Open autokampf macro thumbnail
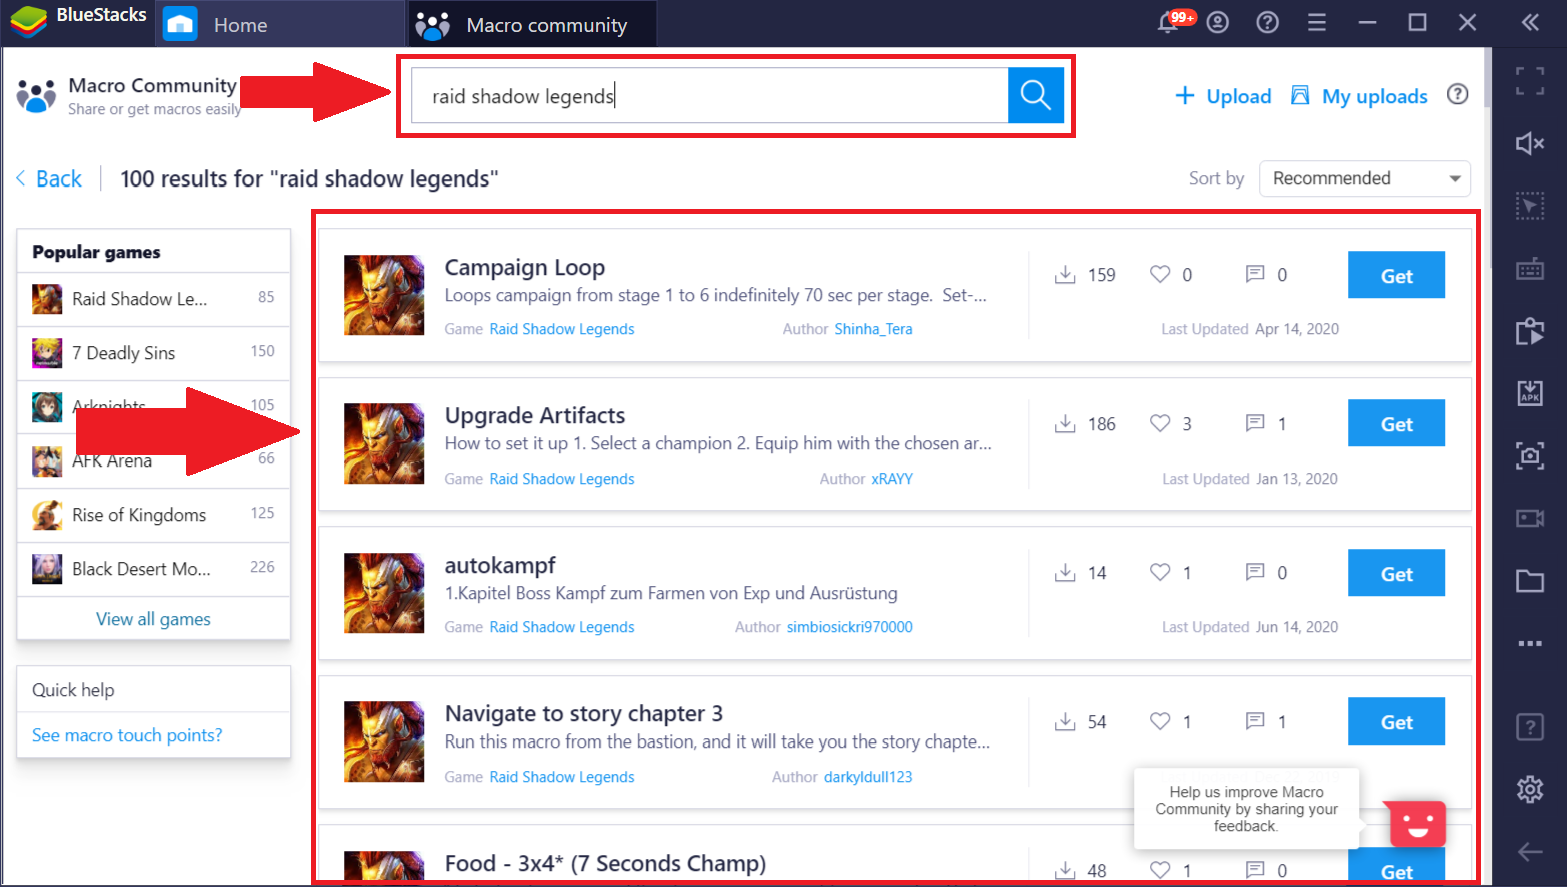Screen dimensions: 1567x887 (x=384, y=593)
